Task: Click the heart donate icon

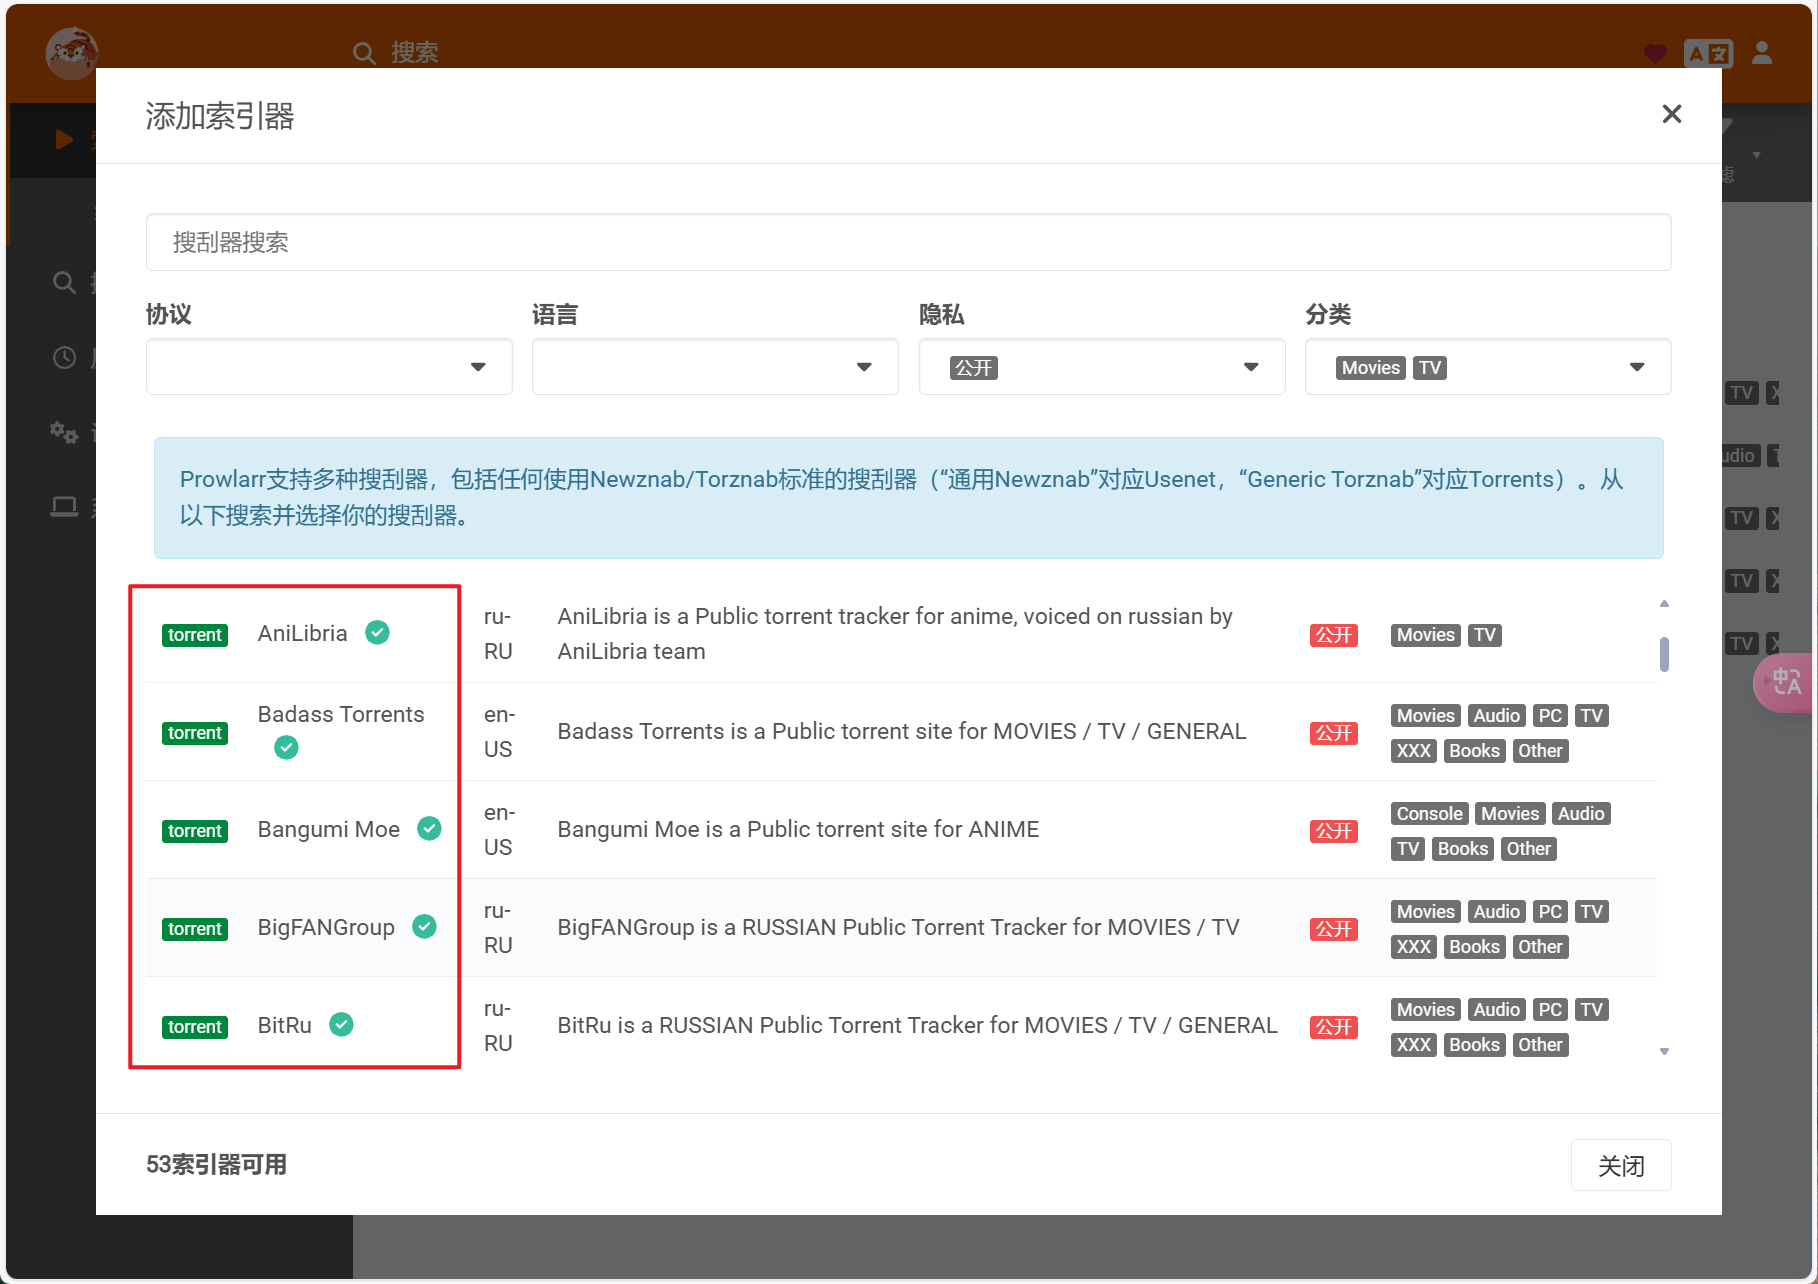Action: pyautogui.click(x=1655, y=53)
